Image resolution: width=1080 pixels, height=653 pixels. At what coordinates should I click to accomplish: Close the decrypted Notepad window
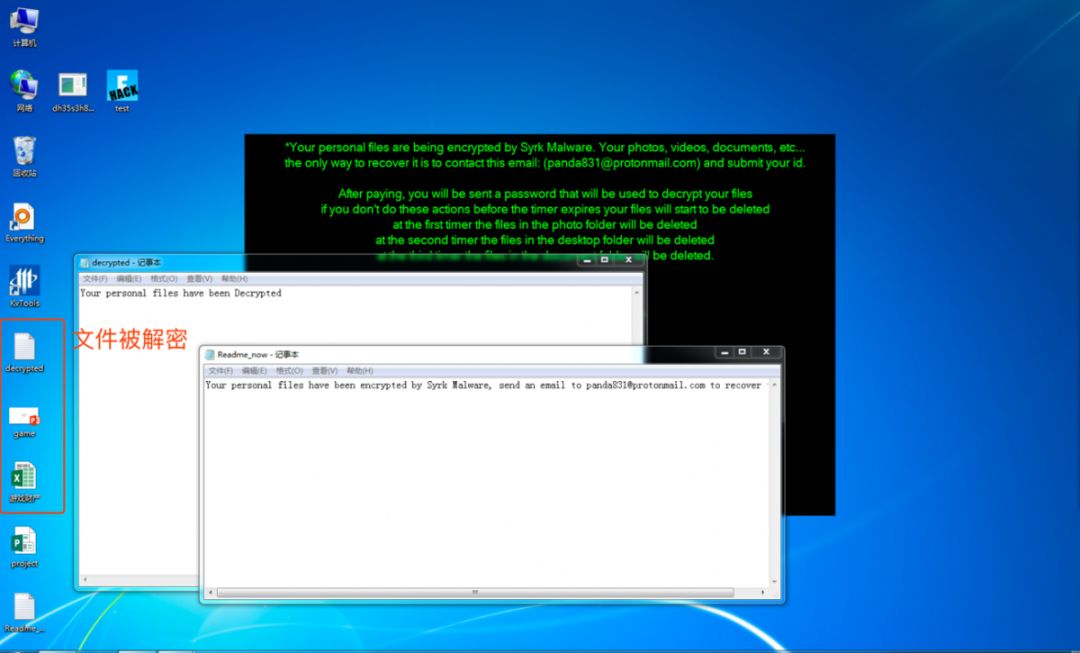tap(628, 260)
